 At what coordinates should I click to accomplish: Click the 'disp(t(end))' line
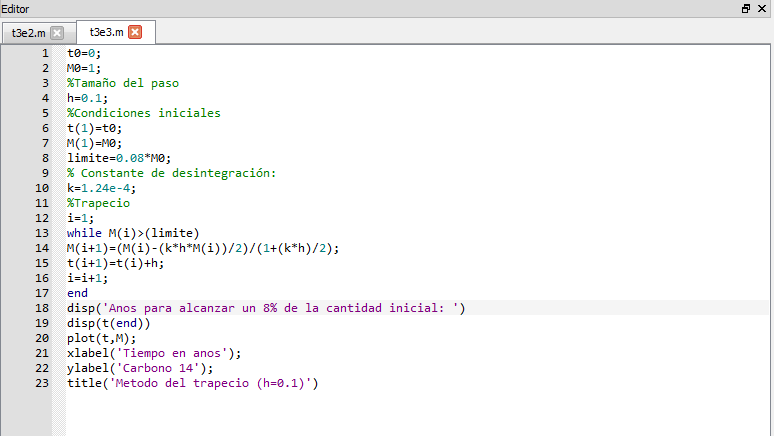[108, 323]
